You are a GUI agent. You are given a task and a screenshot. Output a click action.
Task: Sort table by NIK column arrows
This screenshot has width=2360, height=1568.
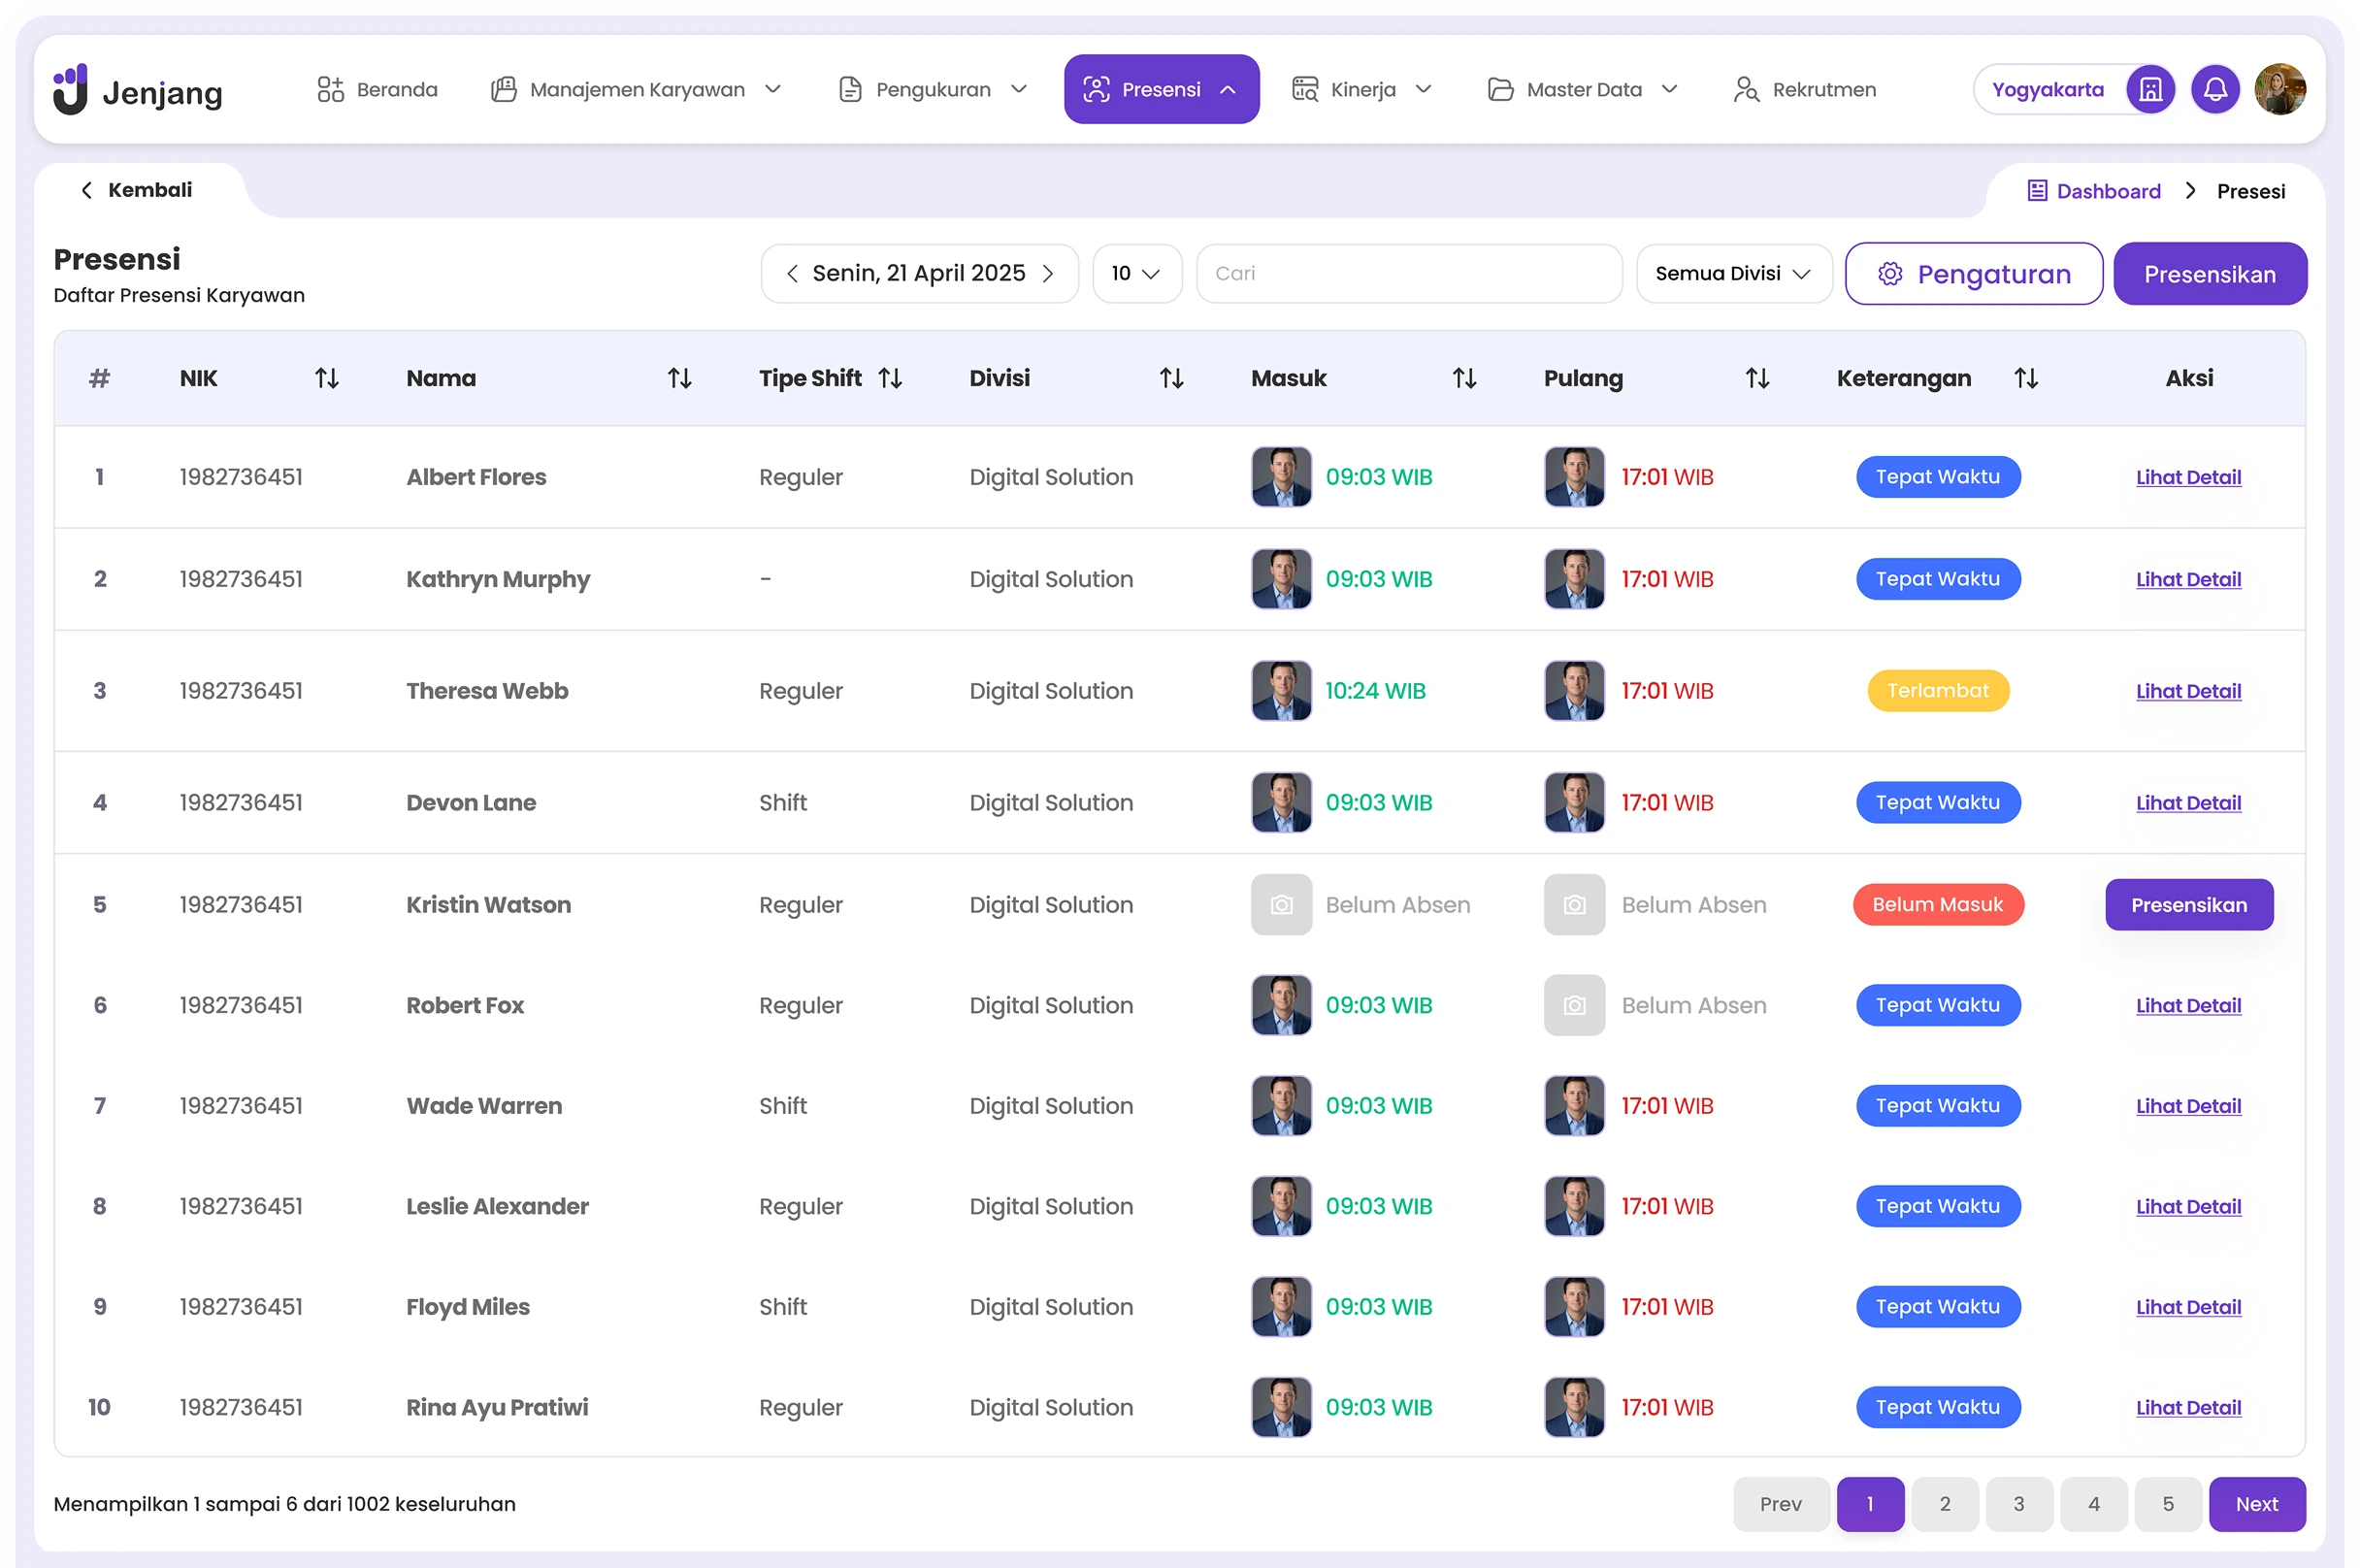click(327, 378)
